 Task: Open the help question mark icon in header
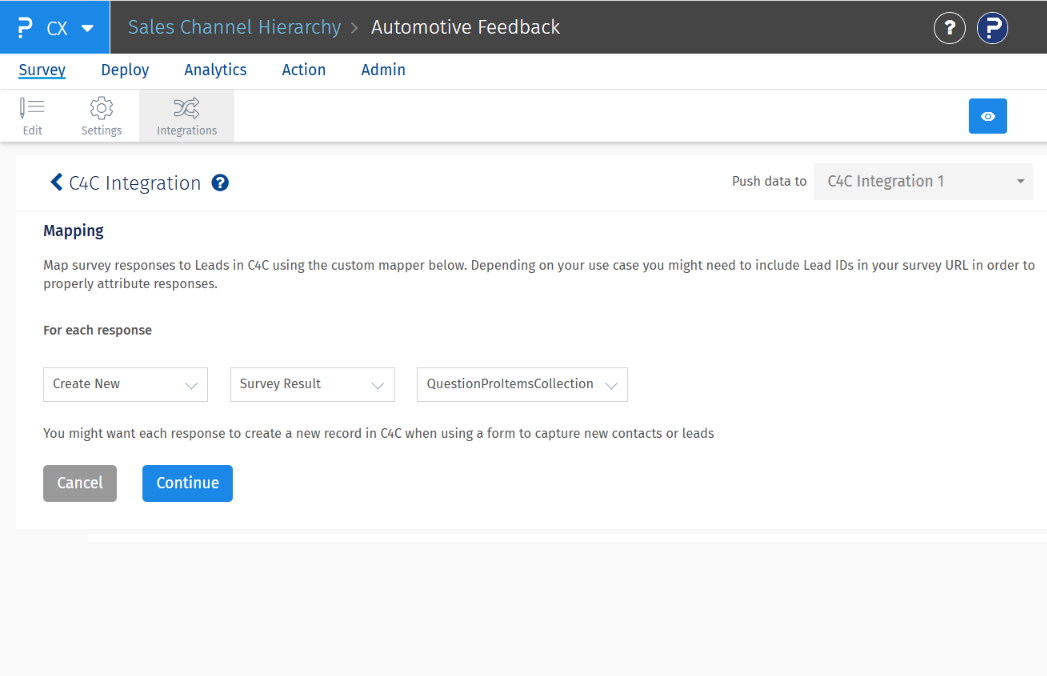(950, 28)
